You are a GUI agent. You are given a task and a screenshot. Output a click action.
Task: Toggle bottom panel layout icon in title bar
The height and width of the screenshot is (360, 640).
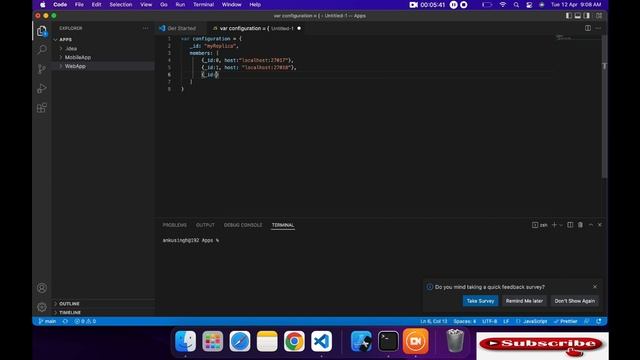(x=578, y=16)
